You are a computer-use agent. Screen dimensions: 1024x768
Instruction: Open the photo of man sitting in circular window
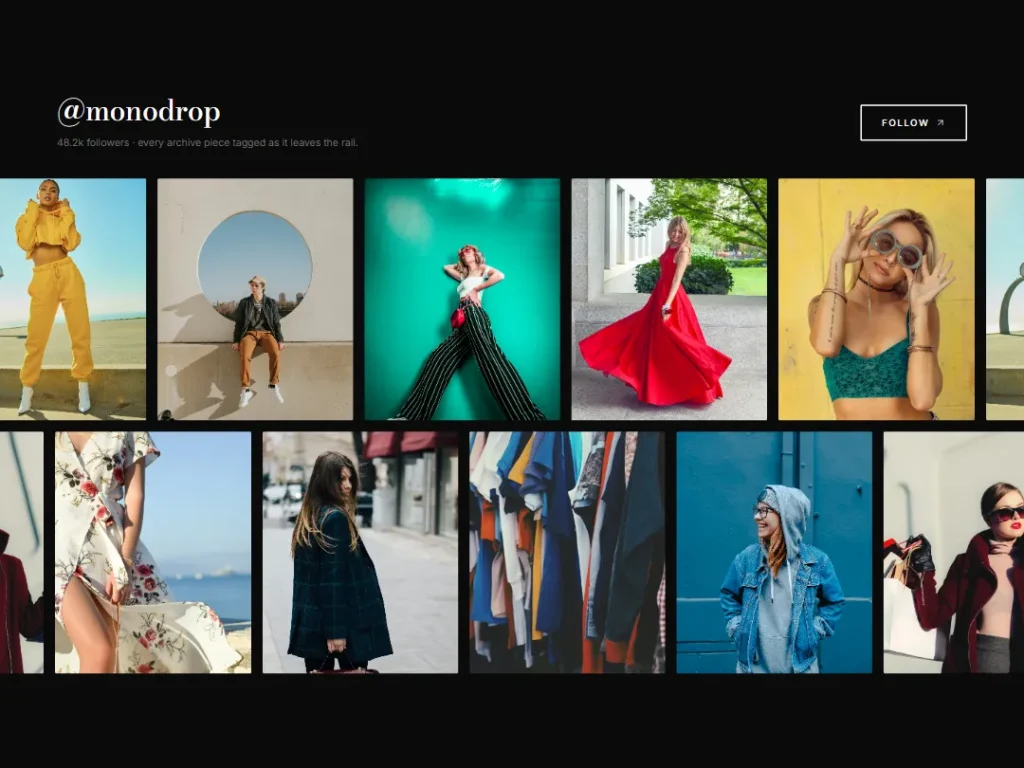click(x=255, y=299)
